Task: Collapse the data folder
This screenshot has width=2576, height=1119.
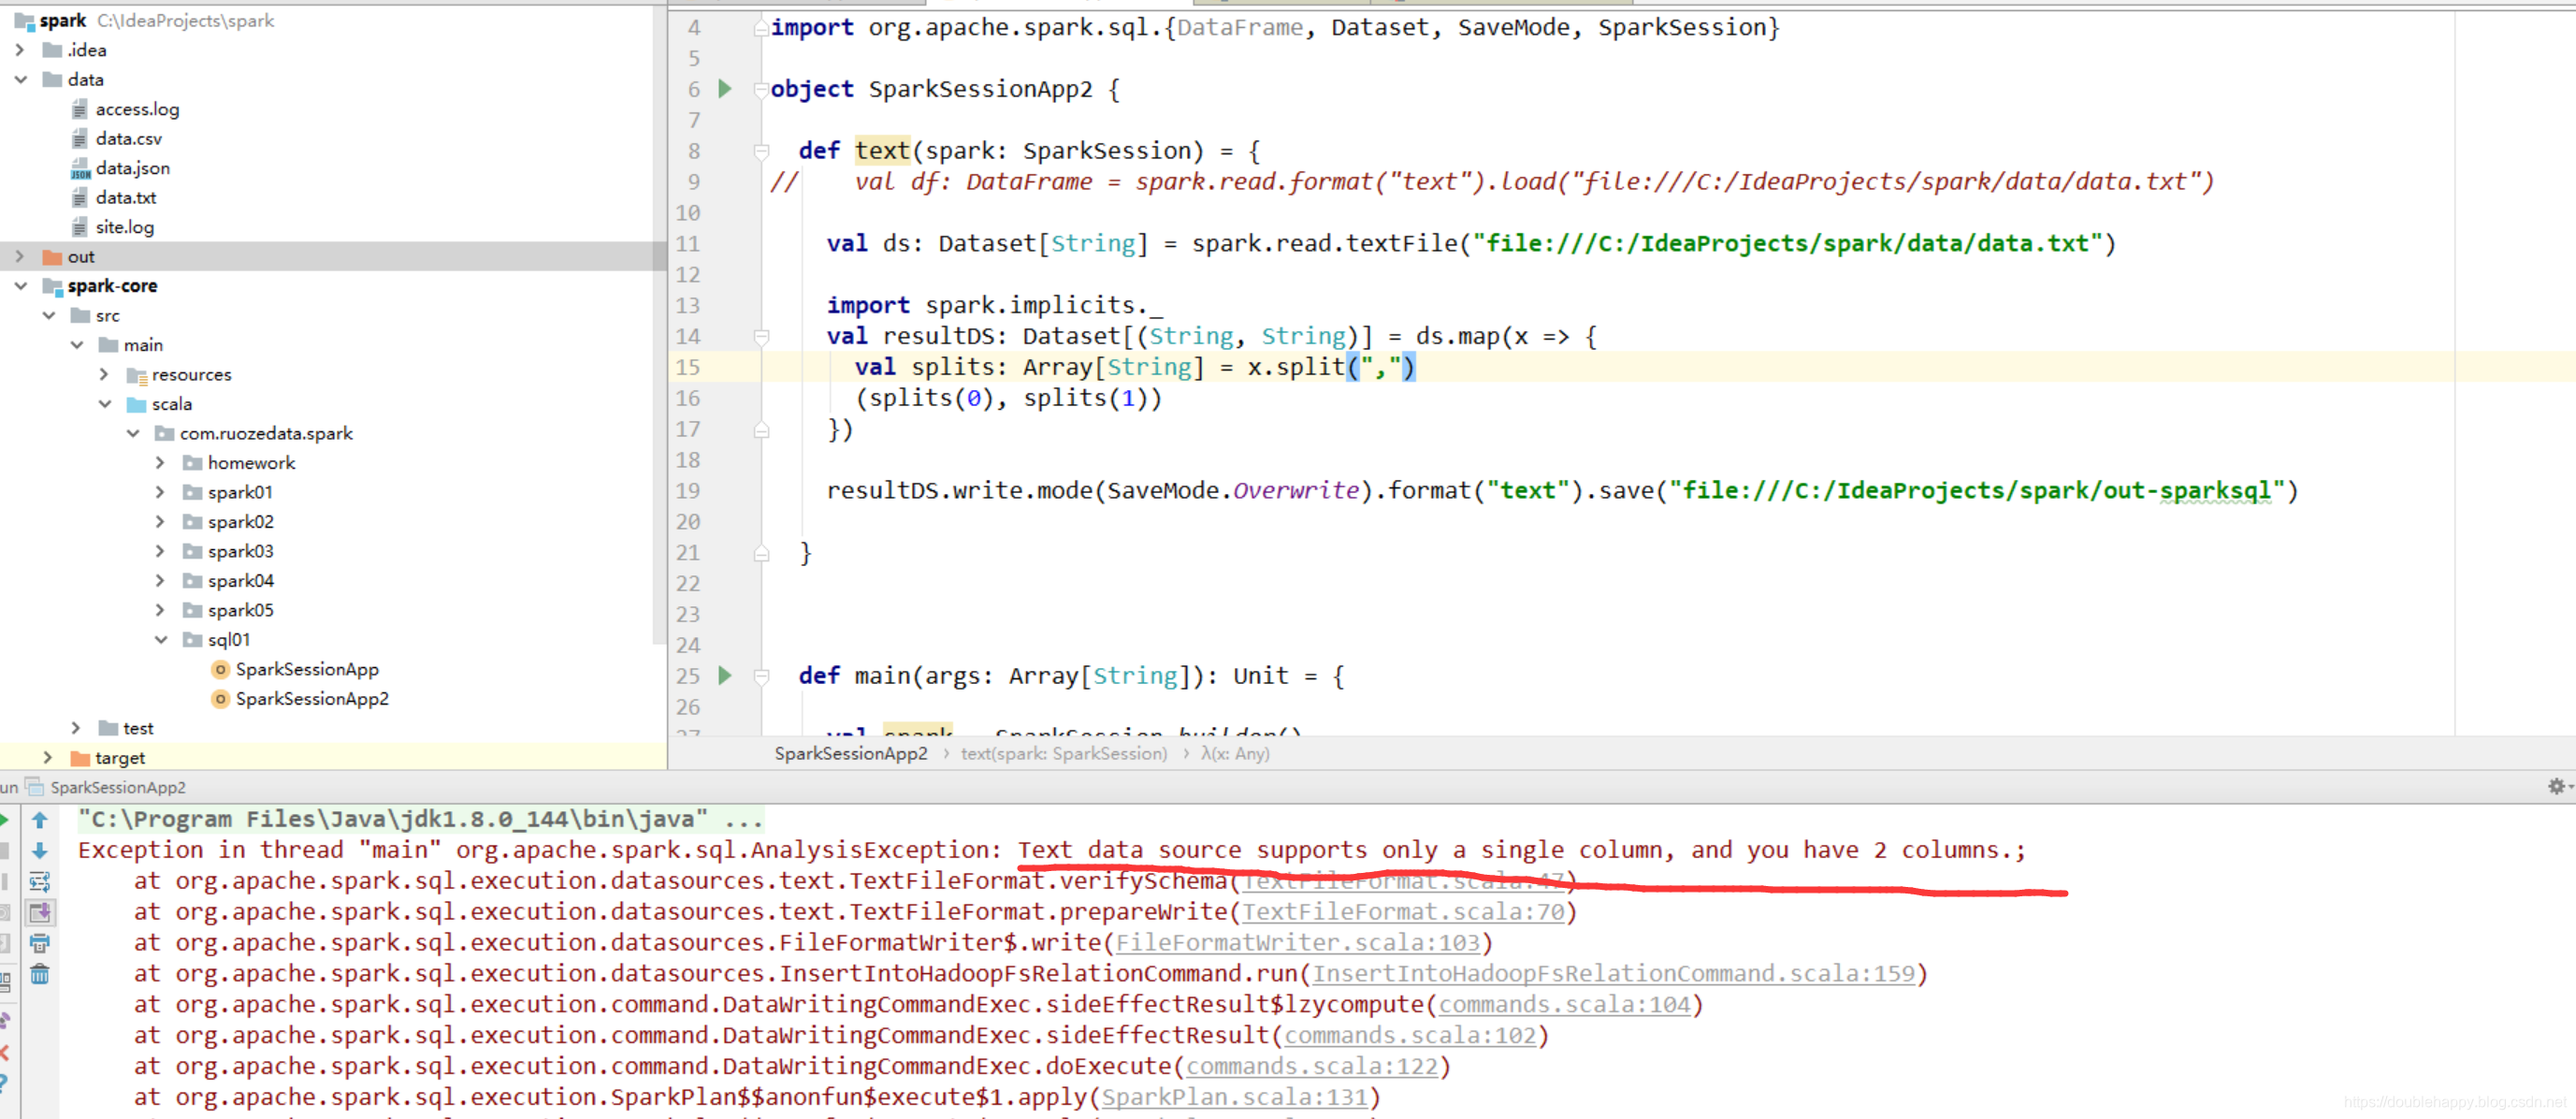Action: (21, 79)
